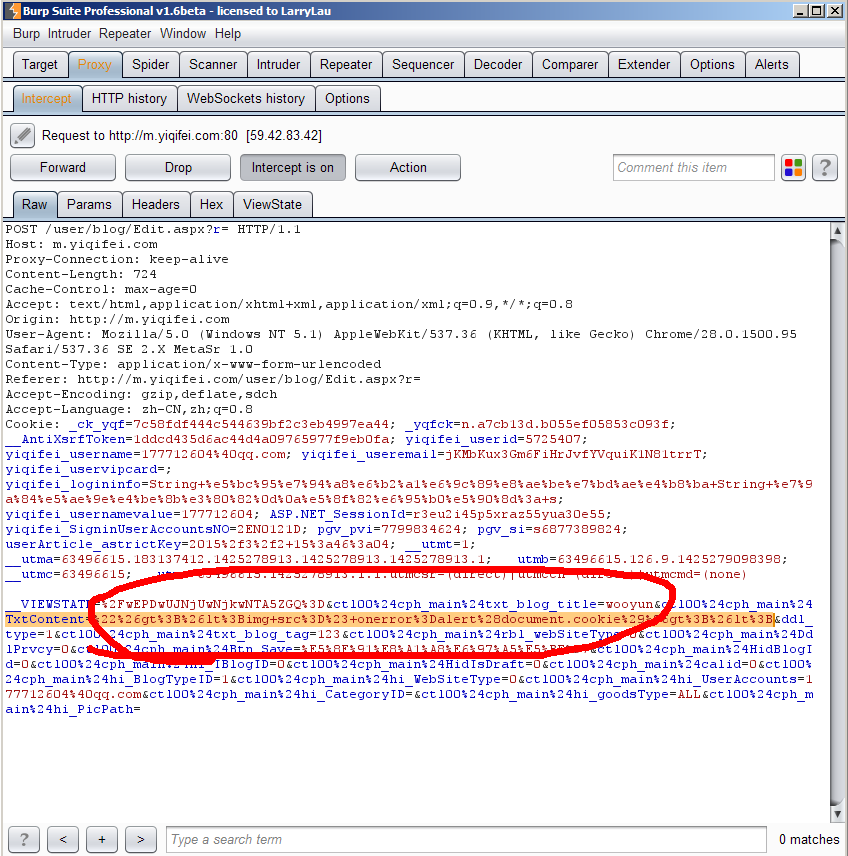The width and height of the screenshot is (848, 856).
Task: Select the Proxy main tab
Action: click(94, 64)
